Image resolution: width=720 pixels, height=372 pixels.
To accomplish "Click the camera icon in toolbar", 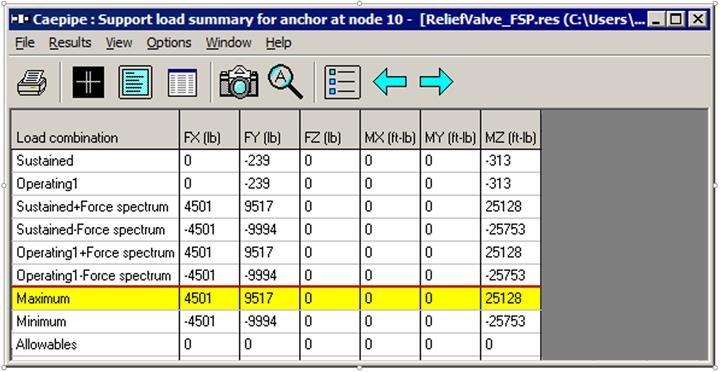I will pyautogui.click(x=238, y=82).
